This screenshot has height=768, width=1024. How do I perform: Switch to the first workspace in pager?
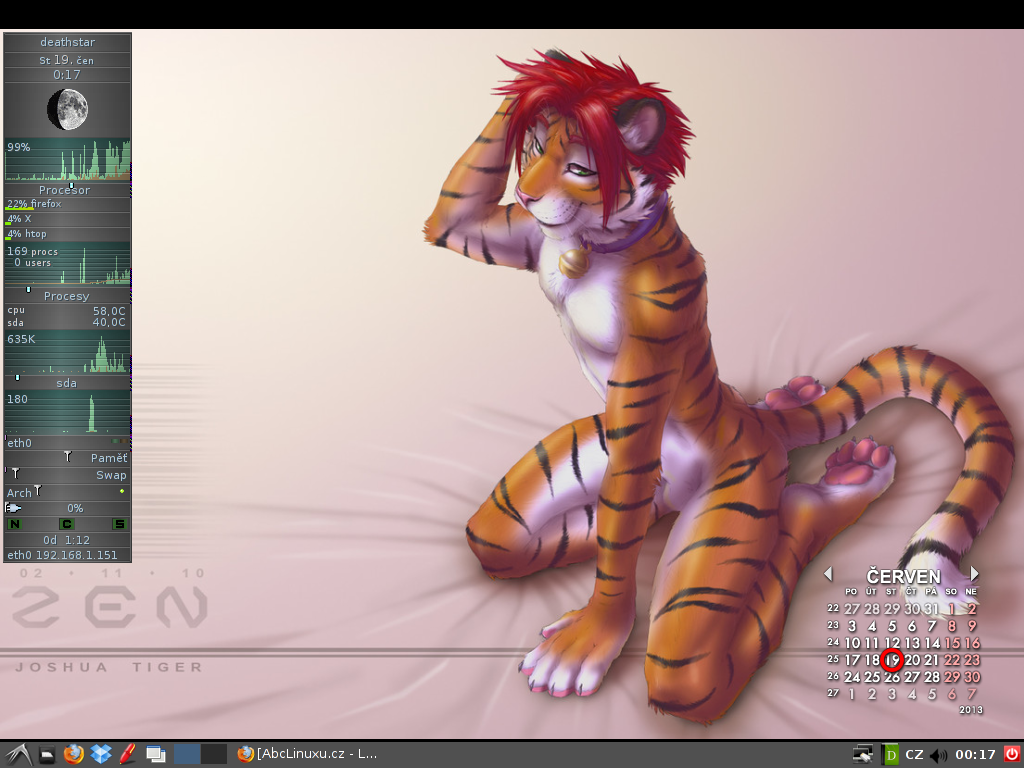187,754
